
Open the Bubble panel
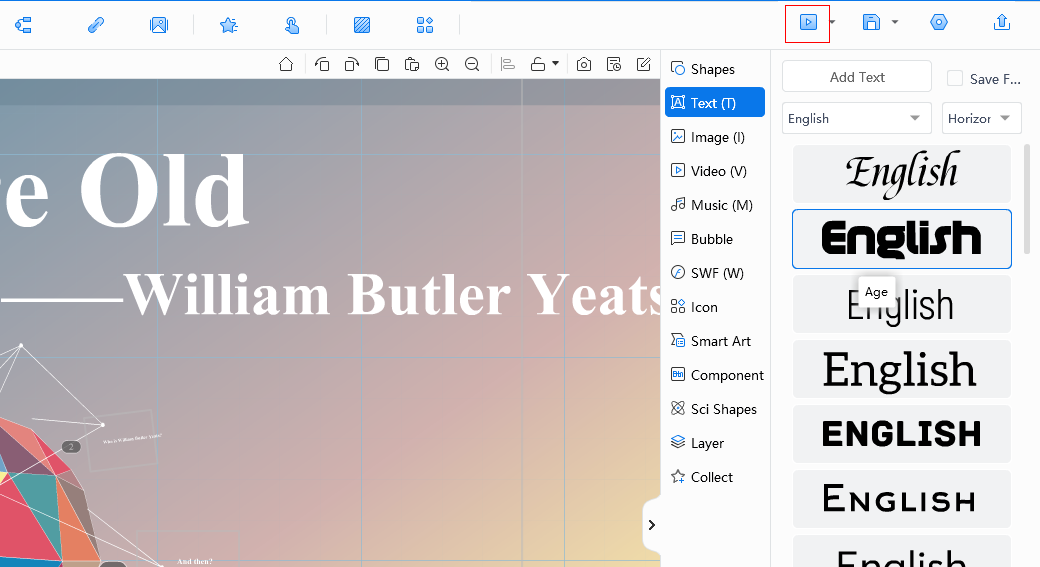coord(714,239)
